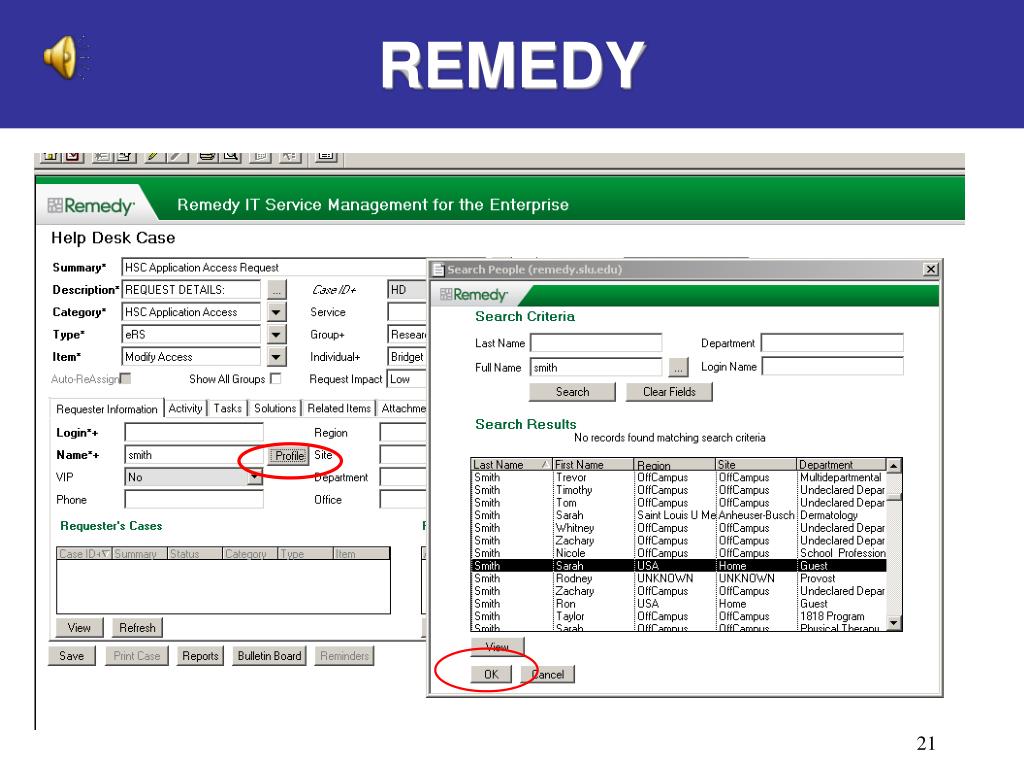This screenshot has height=768, width=1024.
Task: Open the Category dropdown arrow
Action: [x=276, y=312]
